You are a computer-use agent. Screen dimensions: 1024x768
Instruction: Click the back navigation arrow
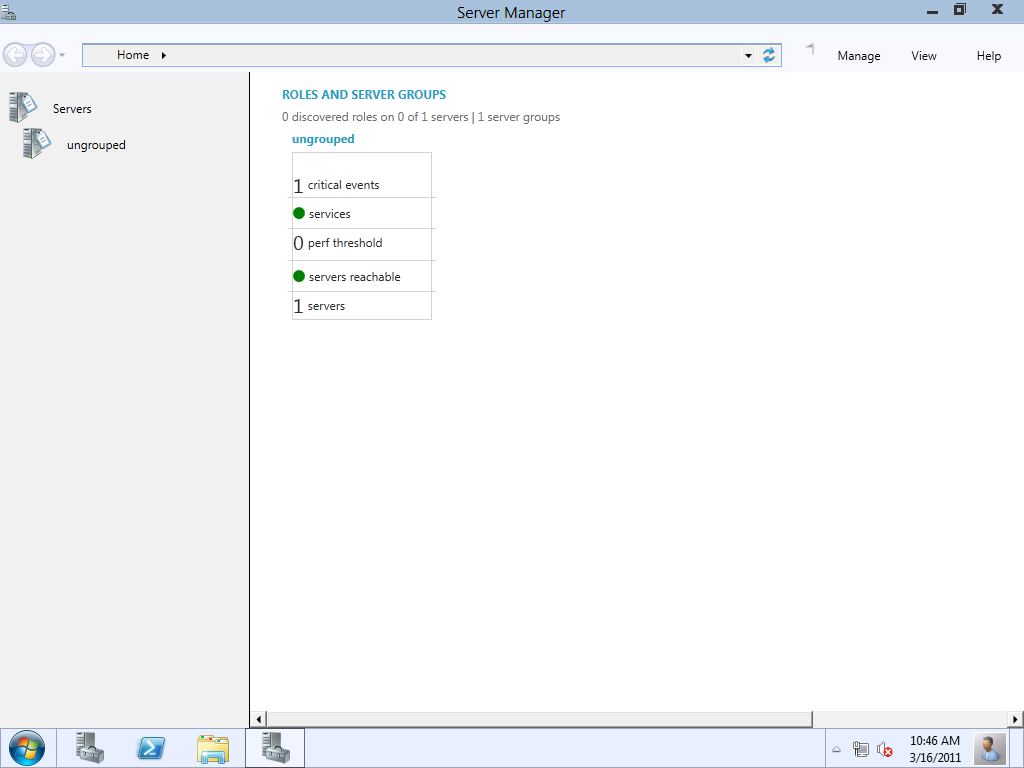15,55
